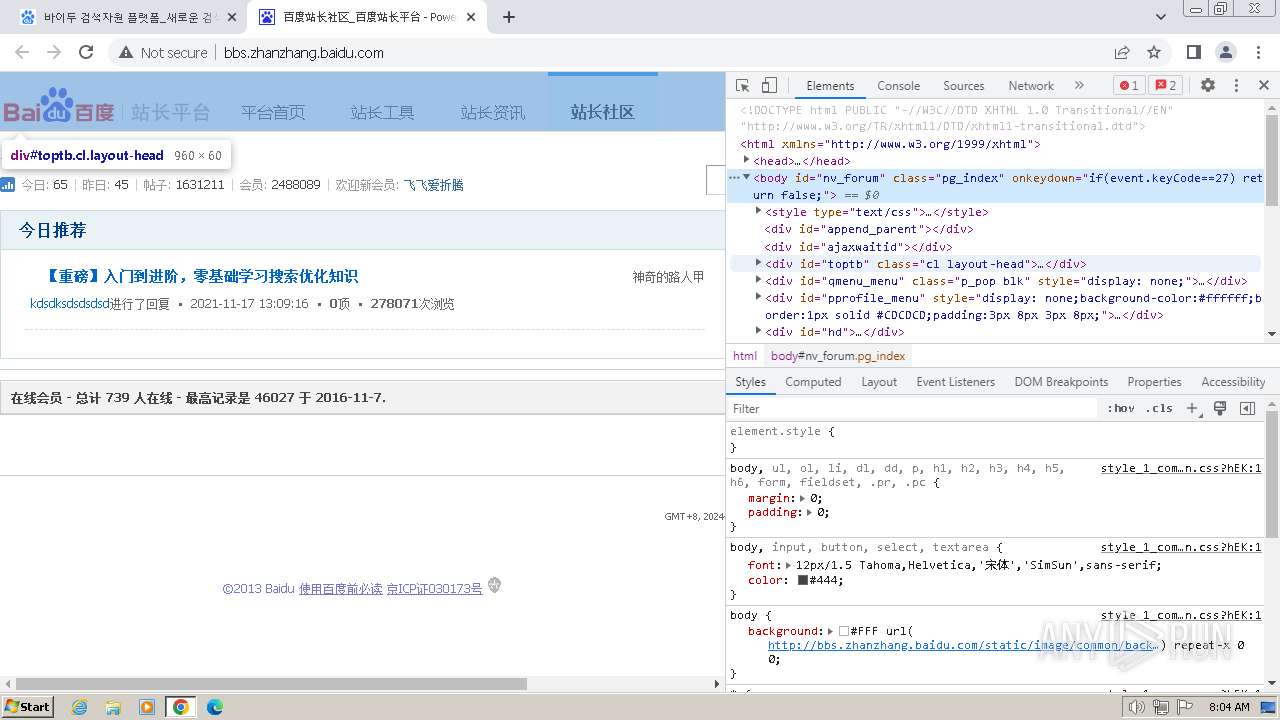
Task: Open DevTools three-dot customize menu
Action: pos(1236,86)
